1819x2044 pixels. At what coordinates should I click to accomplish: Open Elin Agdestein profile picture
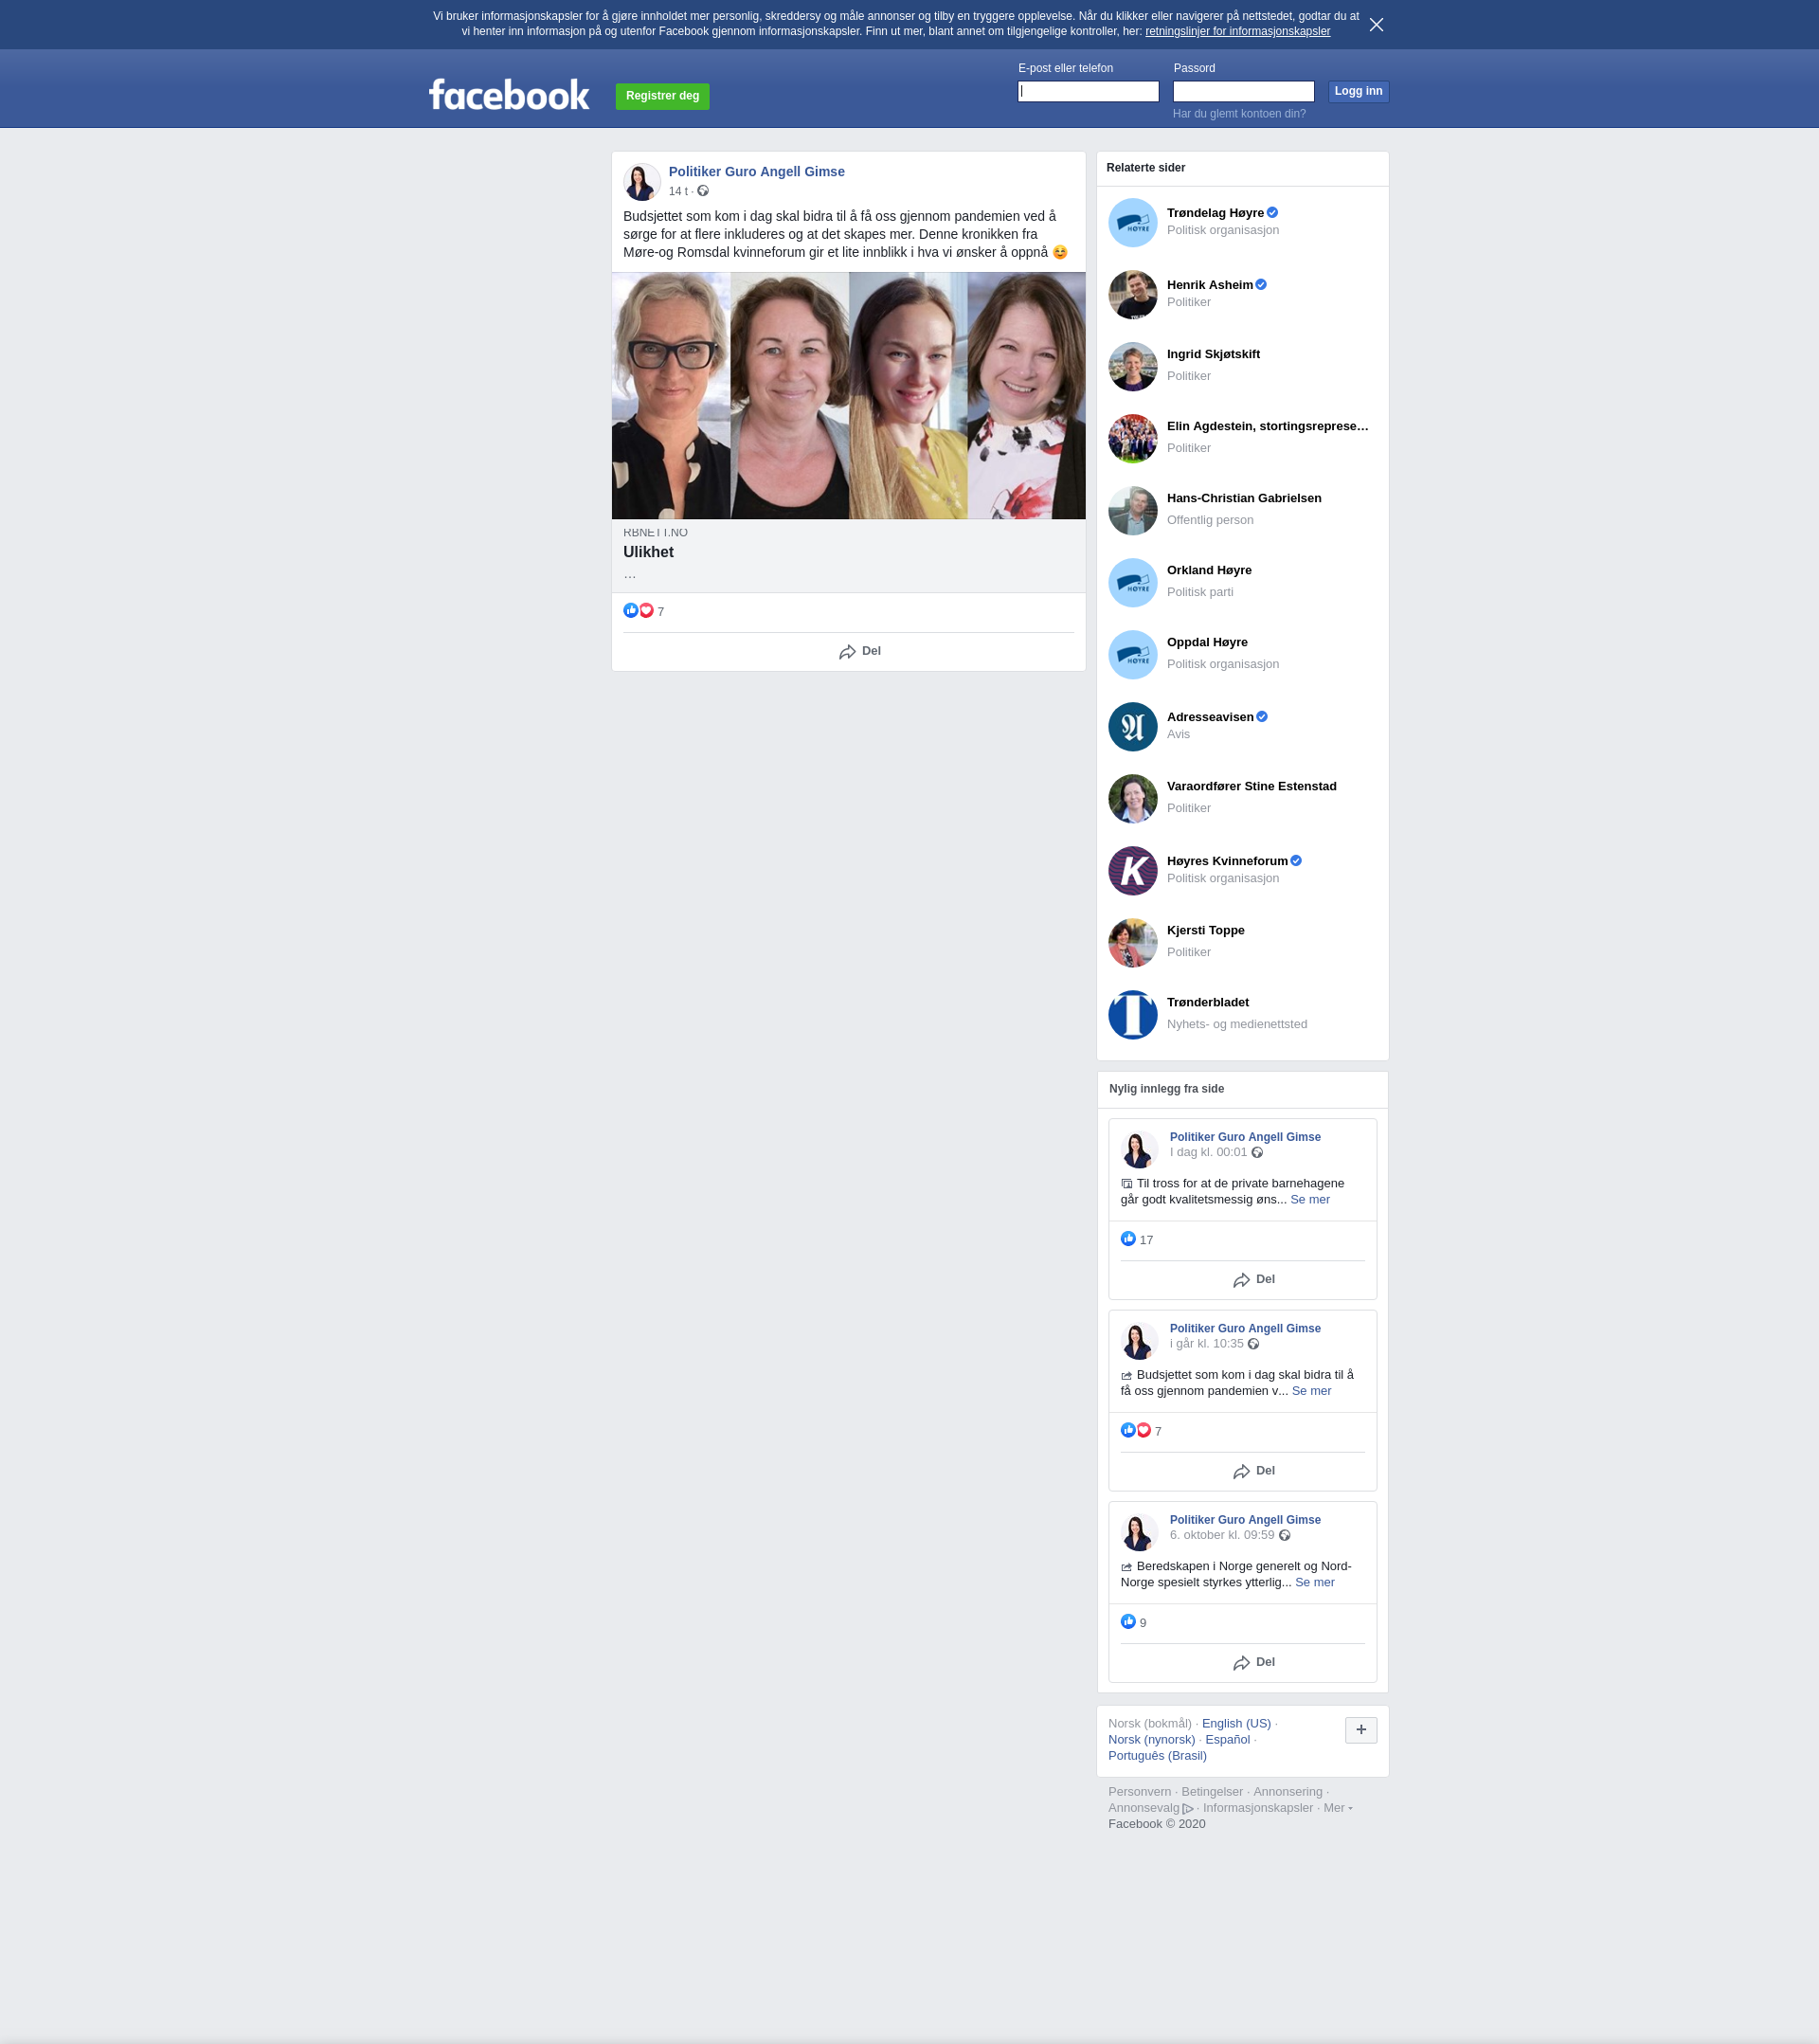tap(1132, 438)
